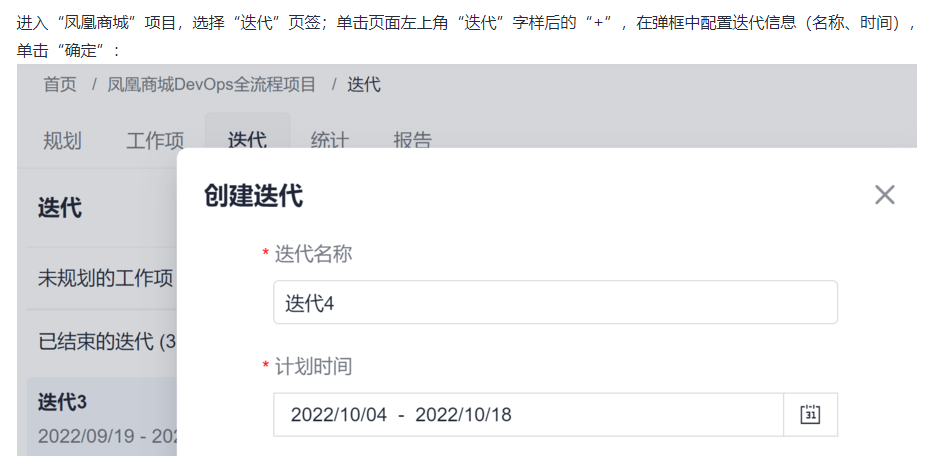Image resolution: width=948 pixels, height=474 pixels.
Task: Go to the 统计 tab
Action: (x=329, y=141)
